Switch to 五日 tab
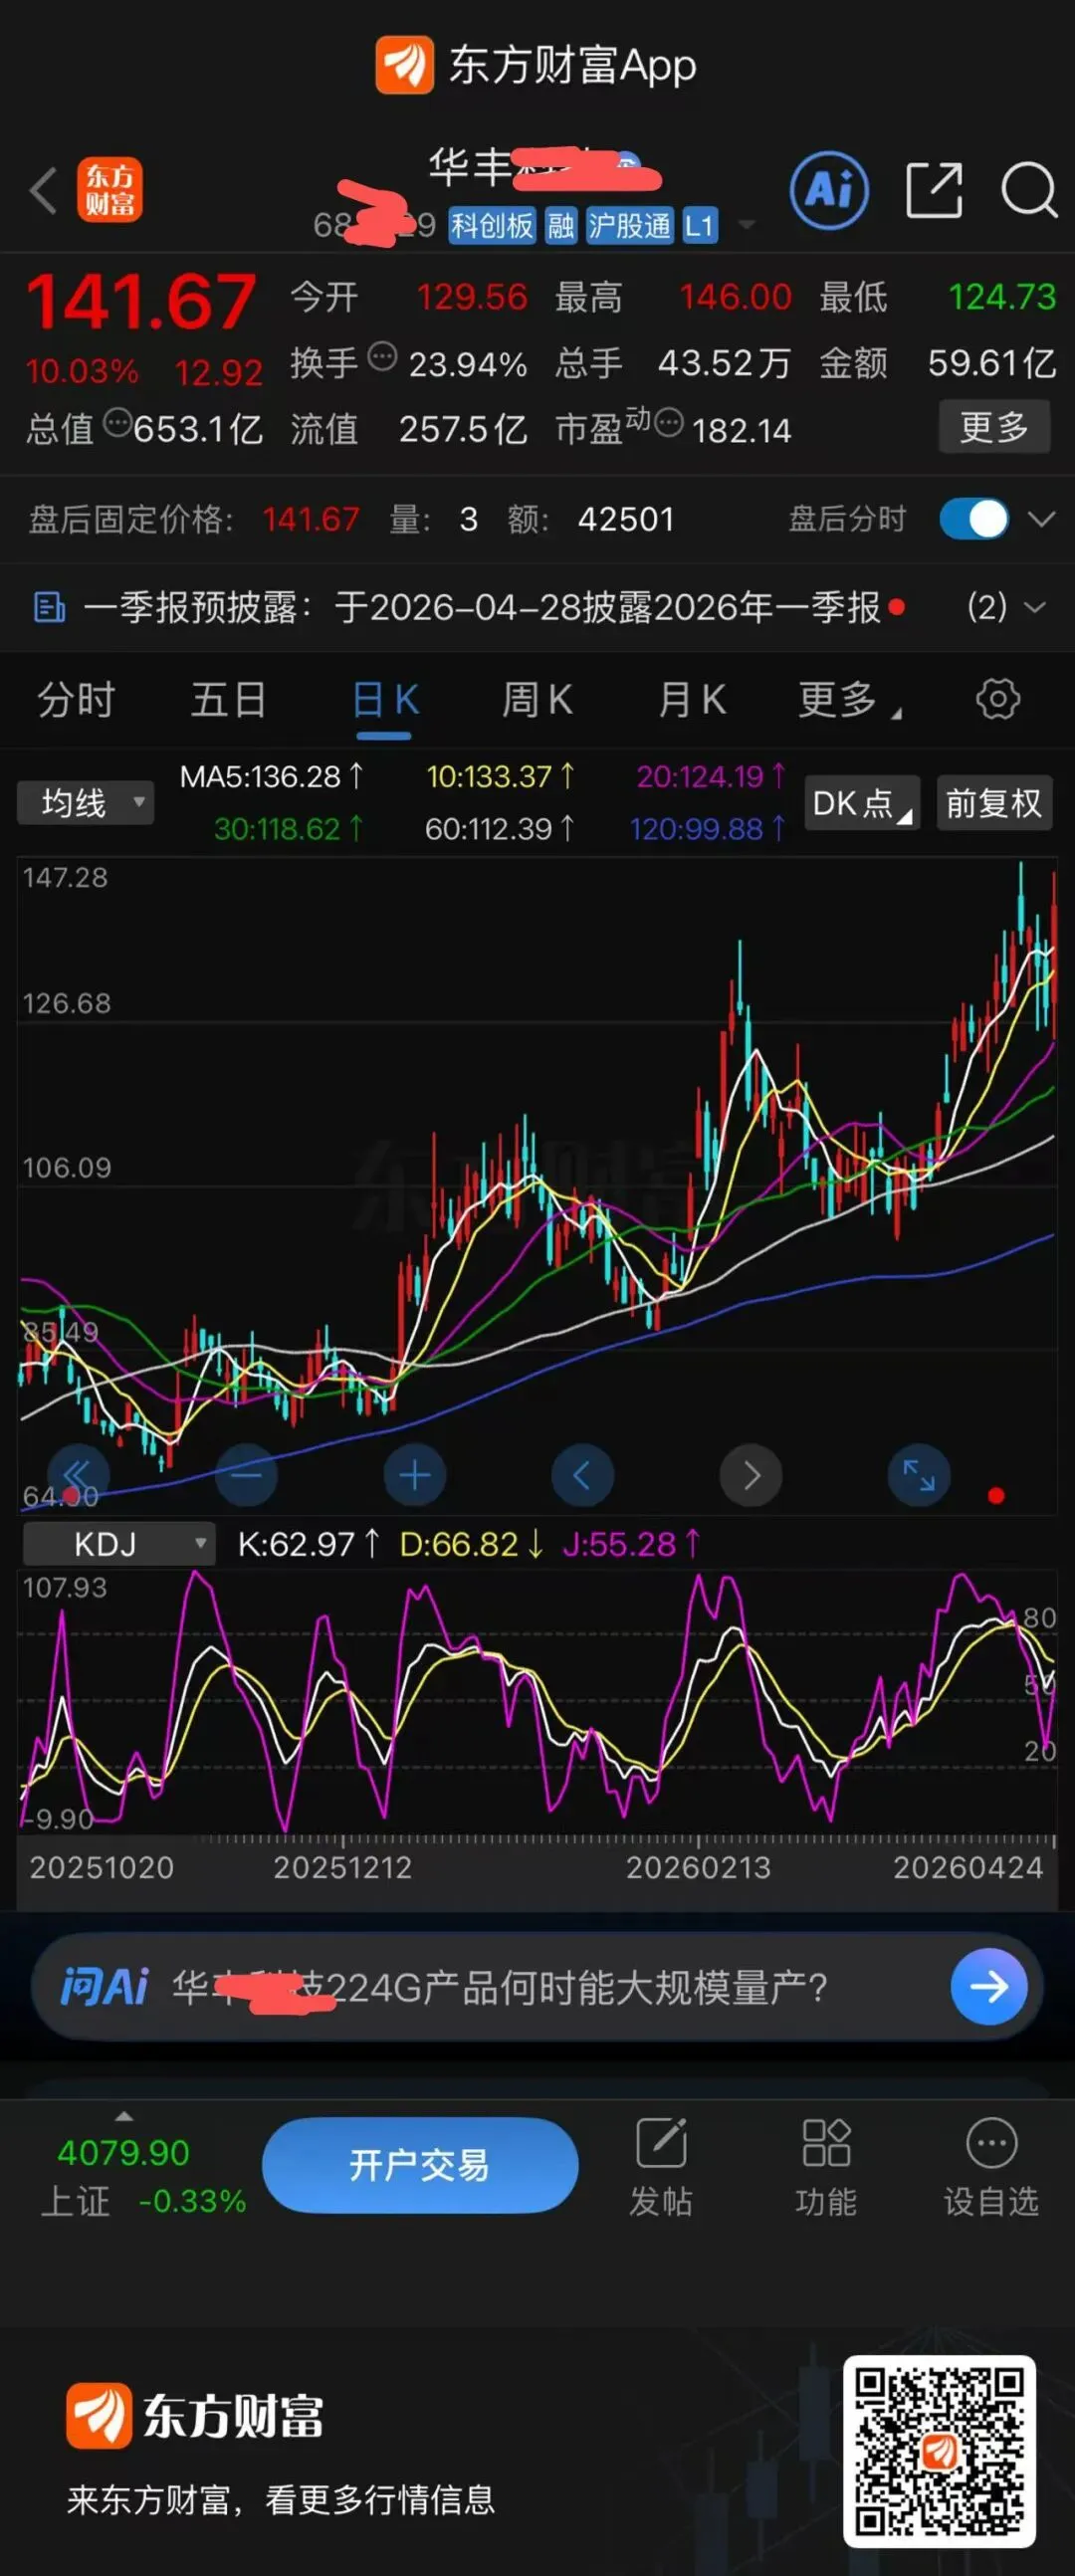Screen dimensions: 1075x2576 [x=229, y=698]
